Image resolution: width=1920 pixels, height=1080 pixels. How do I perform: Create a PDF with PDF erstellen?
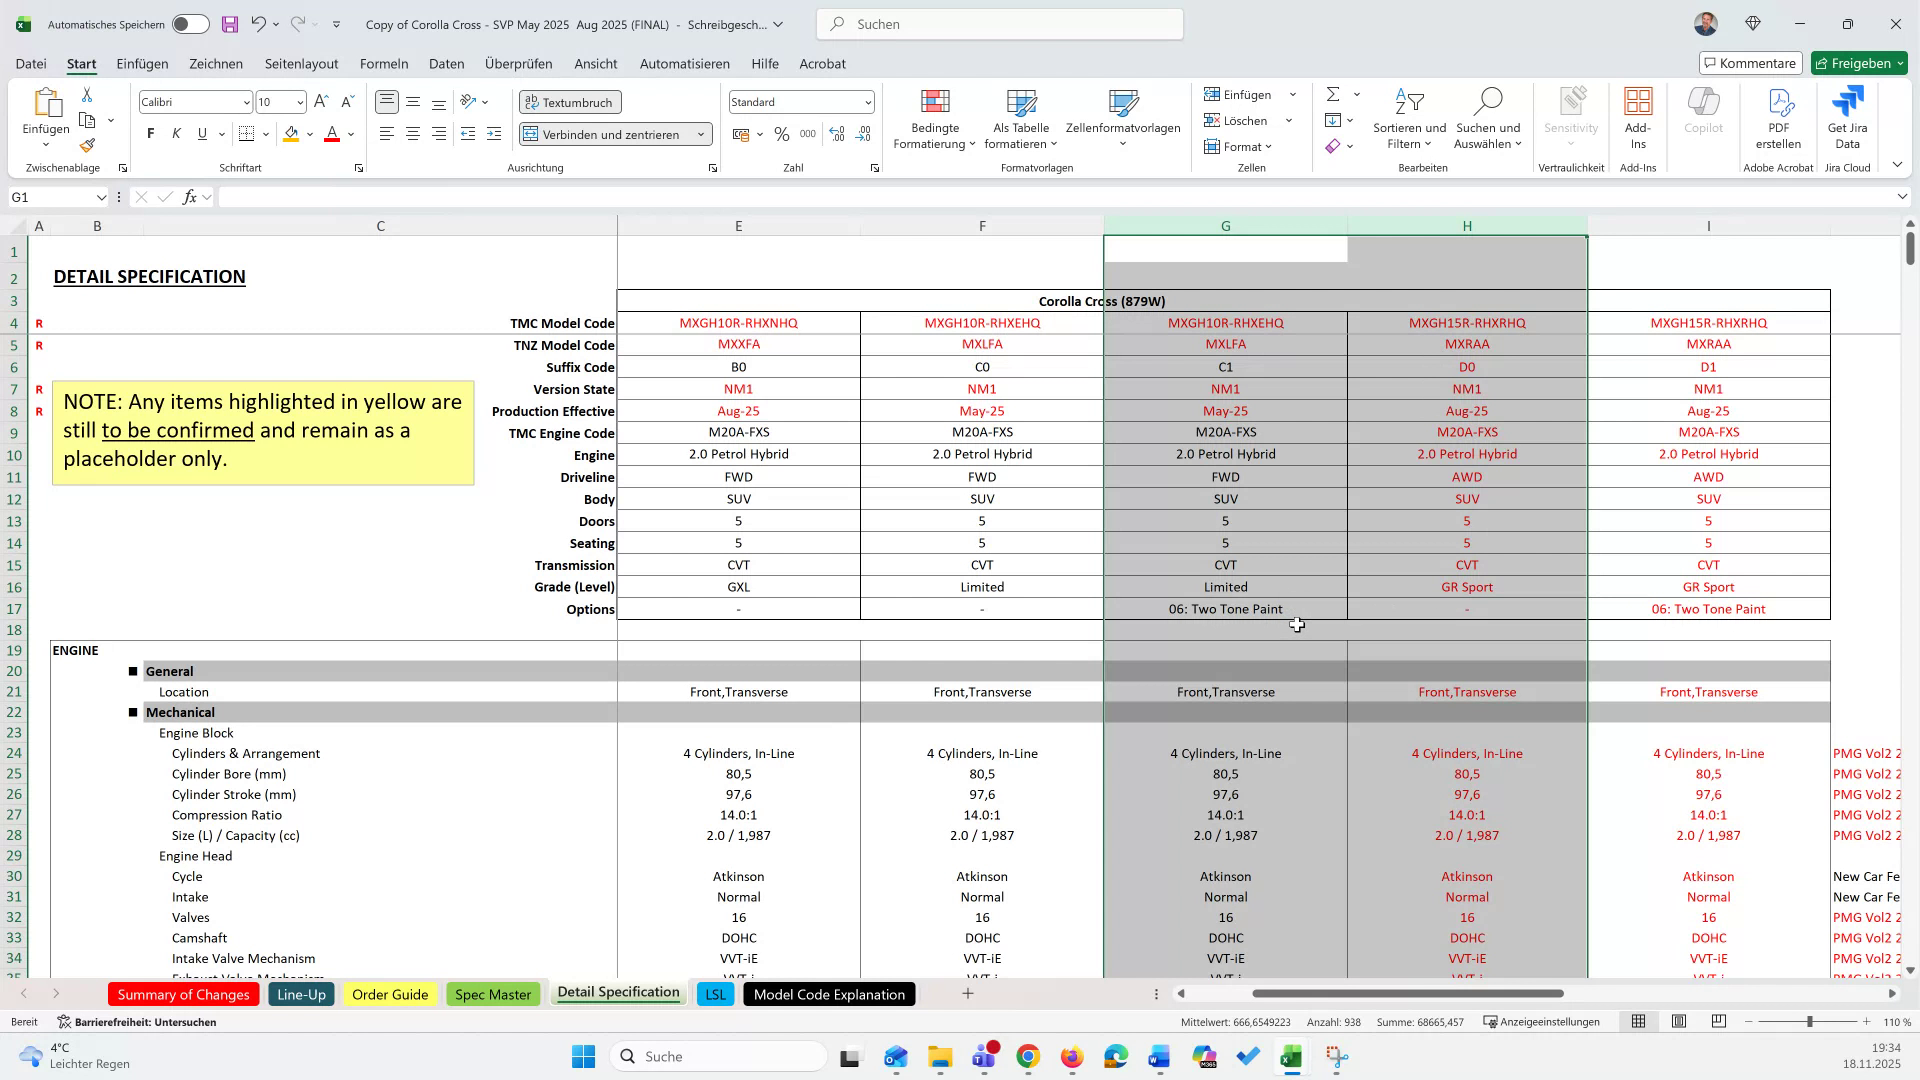click(1778, 115)
